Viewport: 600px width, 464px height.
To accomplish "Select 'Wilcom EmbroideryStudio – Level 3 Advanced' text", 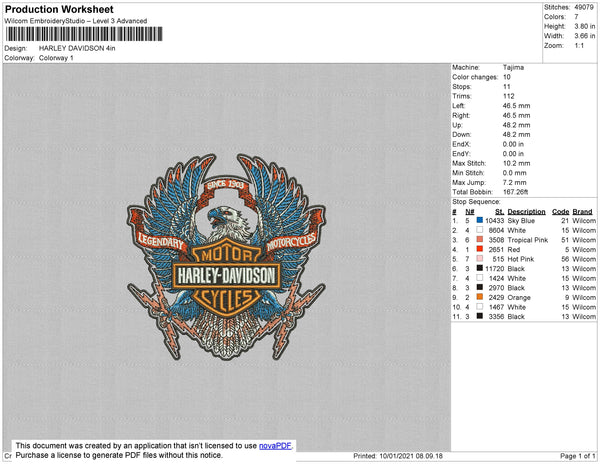I will pos(76,21).
